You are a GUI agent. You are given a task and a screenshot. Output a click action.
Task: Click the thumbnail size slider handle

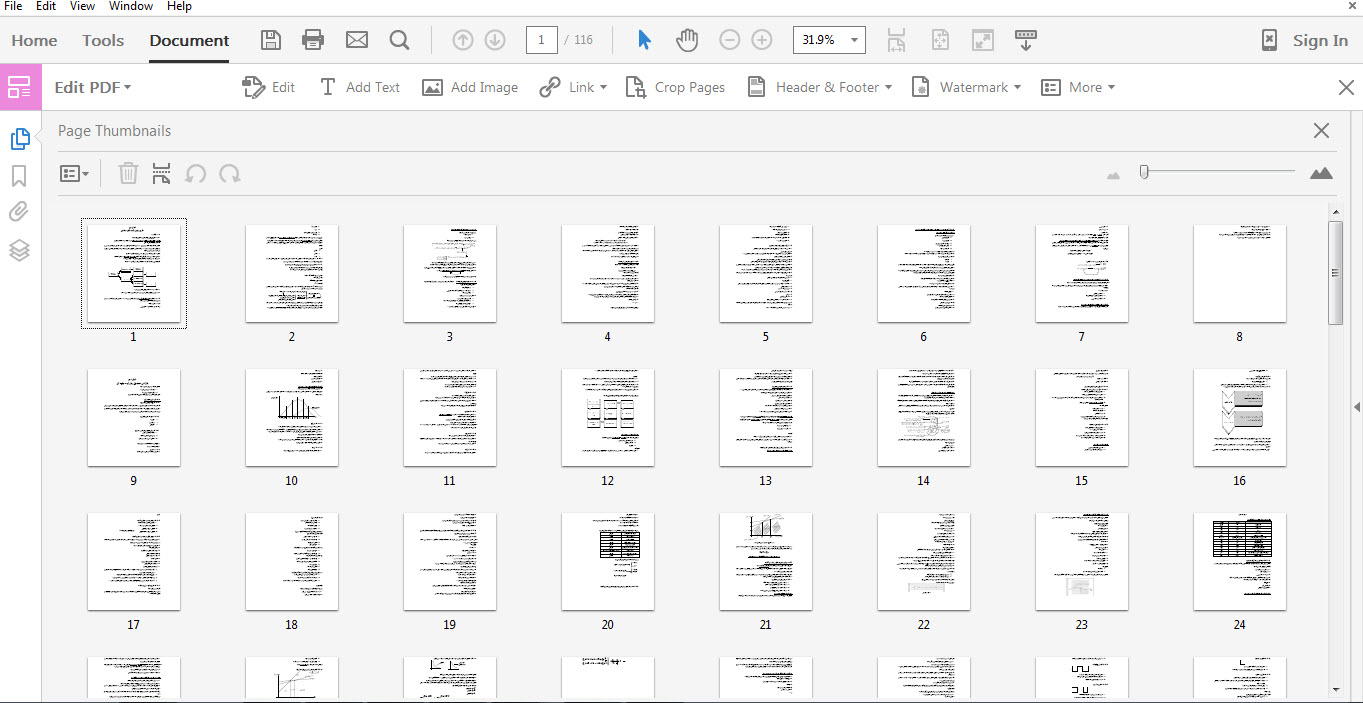(x=1144, y=172)
